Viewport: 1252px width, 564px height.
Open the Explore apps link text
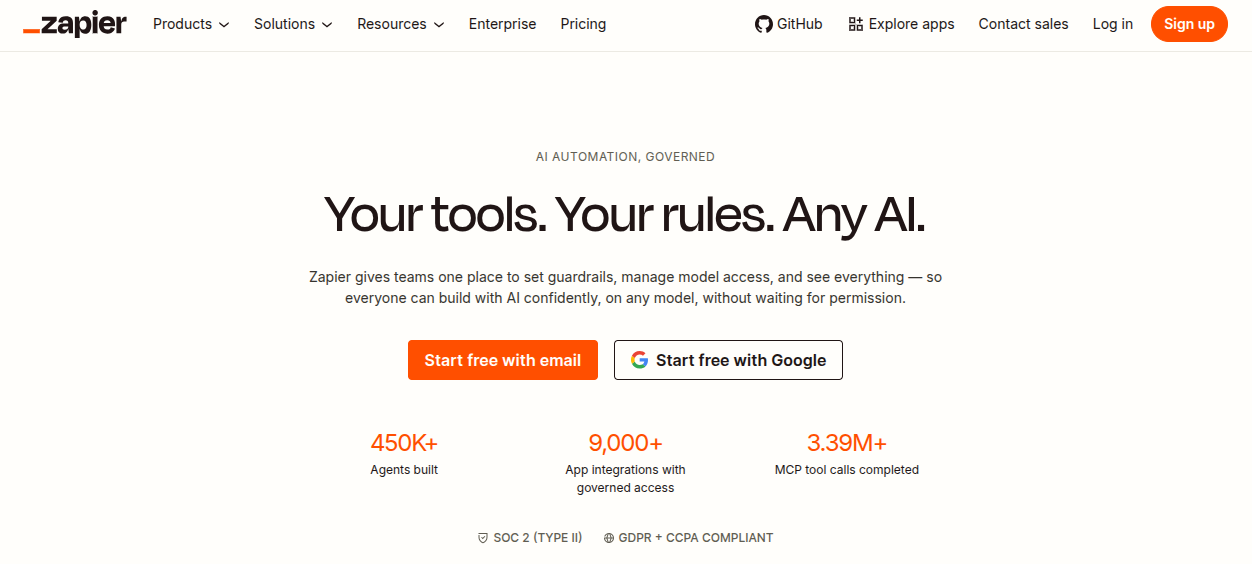pyautogui.click(x=912, y=24)
